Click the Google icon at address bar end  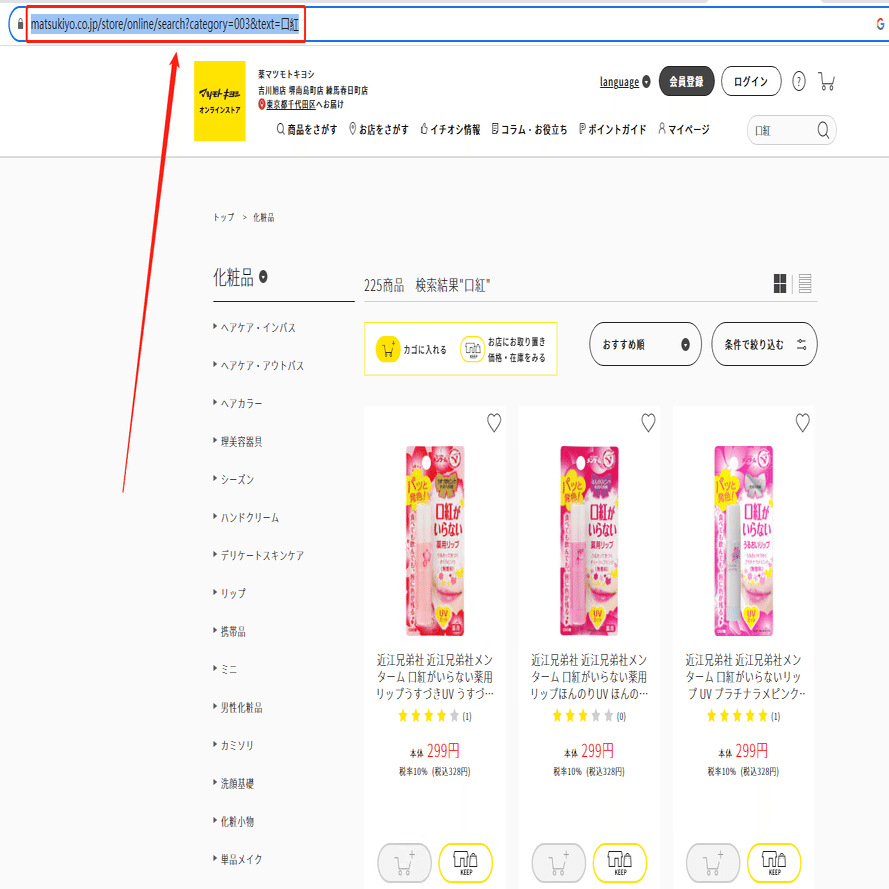pyautogui.click(x=880, y=24)
